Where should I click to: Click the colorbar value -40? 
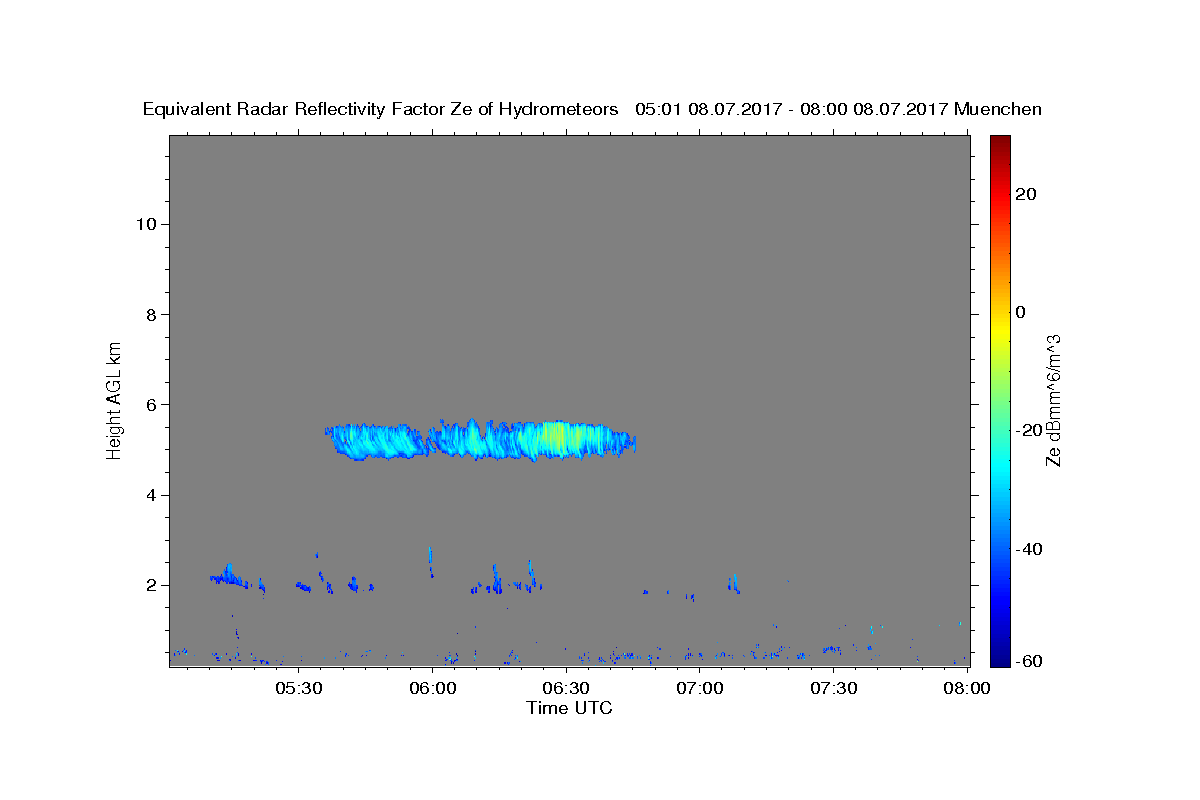[1029, 548]
